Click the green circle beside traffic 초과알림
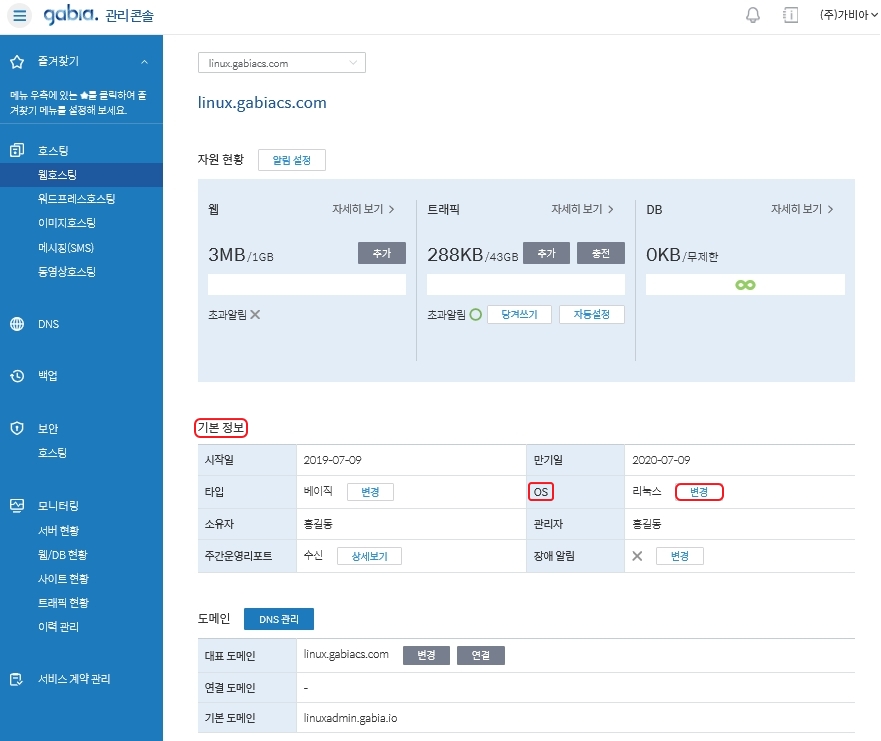The height and width of the screenshot is (741, 881). (476, 315)
